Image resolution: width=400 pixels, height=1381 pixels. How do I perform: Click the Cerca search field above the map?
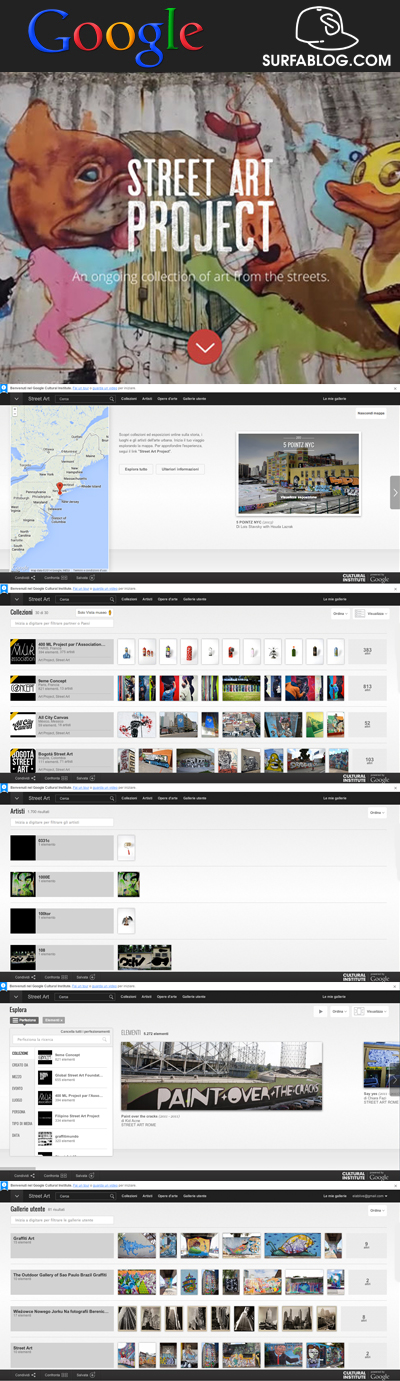pos(84,399)
